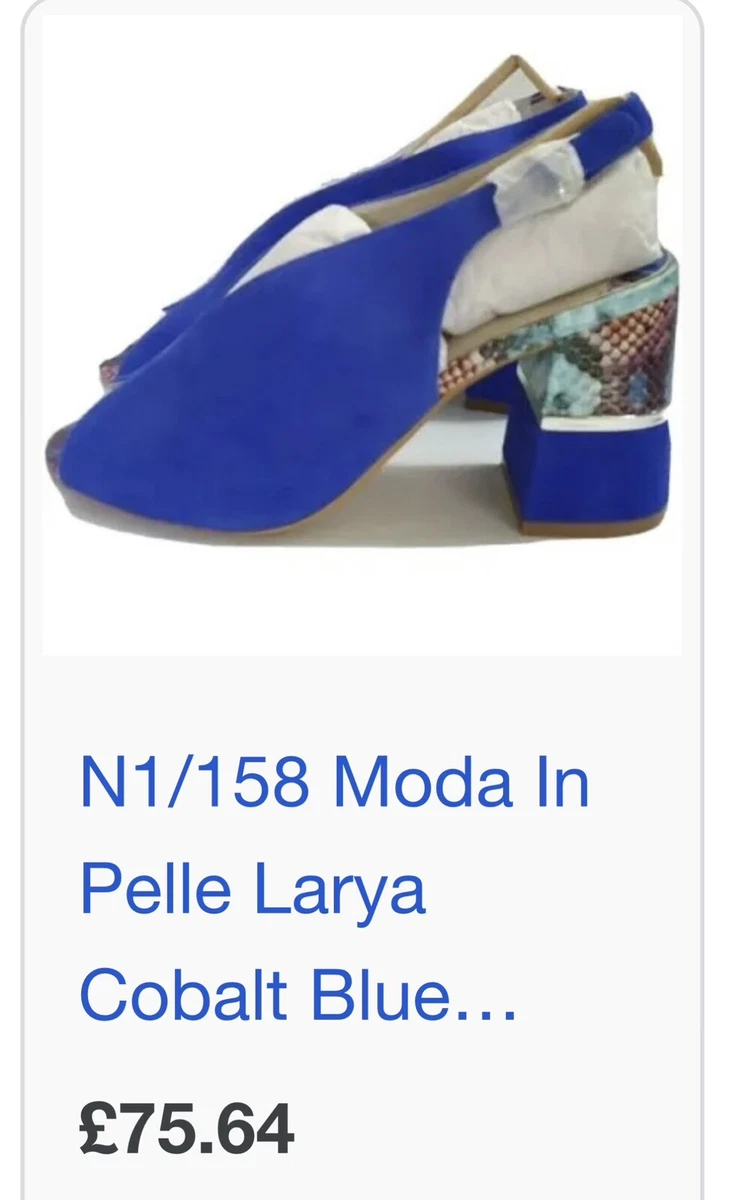The width and height of the screenshot is (729, 1200).
Task: Click the white area below the shoes in the image
Action: (x=362, y=600)
